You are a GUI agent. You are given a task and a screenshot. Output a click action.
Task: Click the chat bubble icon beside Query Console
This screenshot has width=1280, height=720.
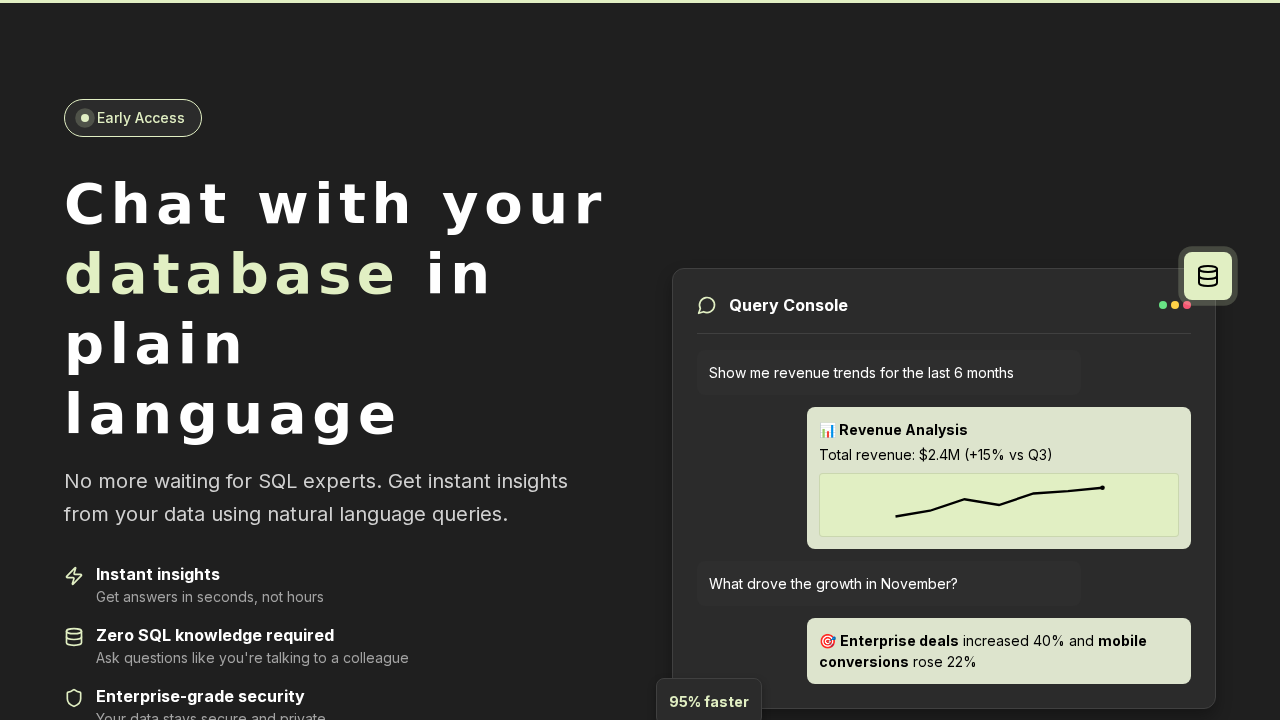point(707,305)
